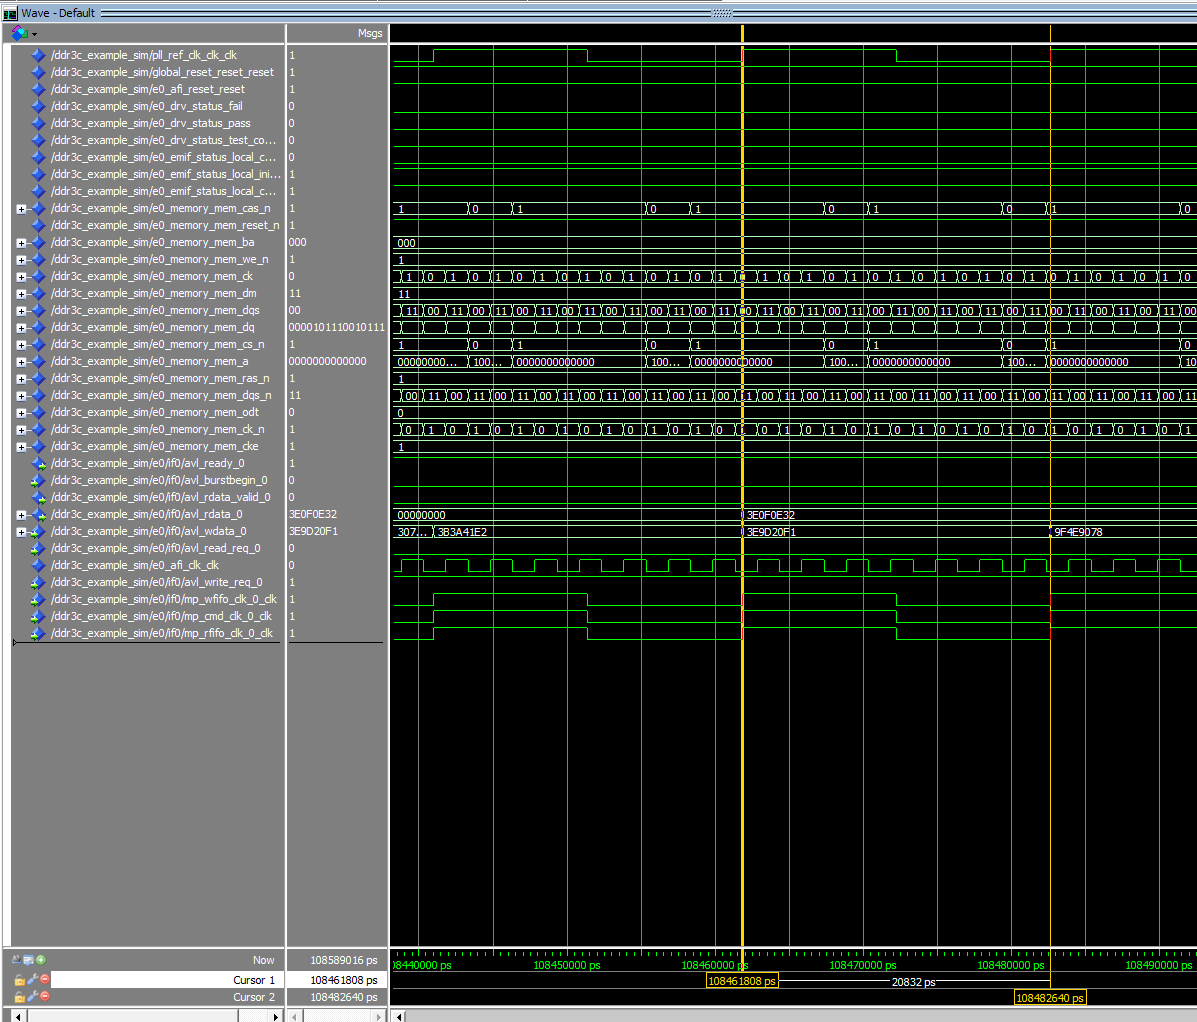Expand the e0_memory_mem_dq bus
The height and width of the screenshot is (1022, 1197).
(21, 328)
